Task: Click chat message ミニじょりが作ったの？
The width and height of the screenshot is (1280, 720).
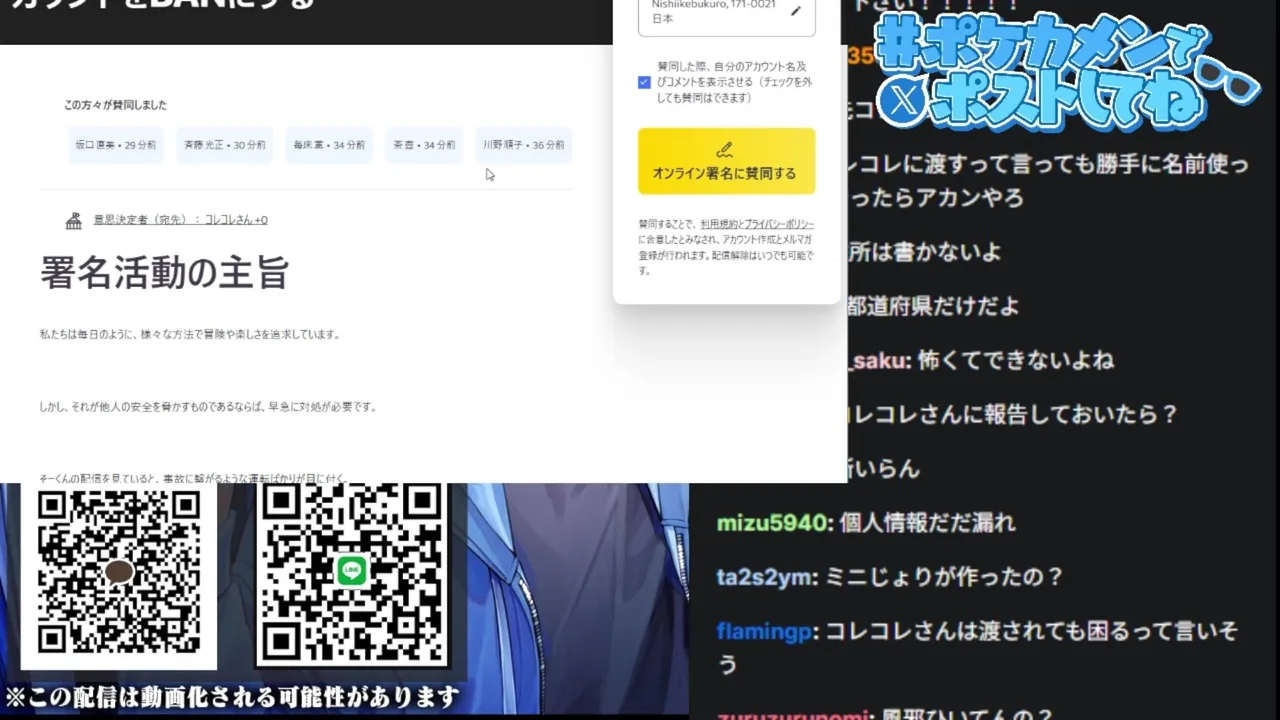Action: (x=944, y=577)
